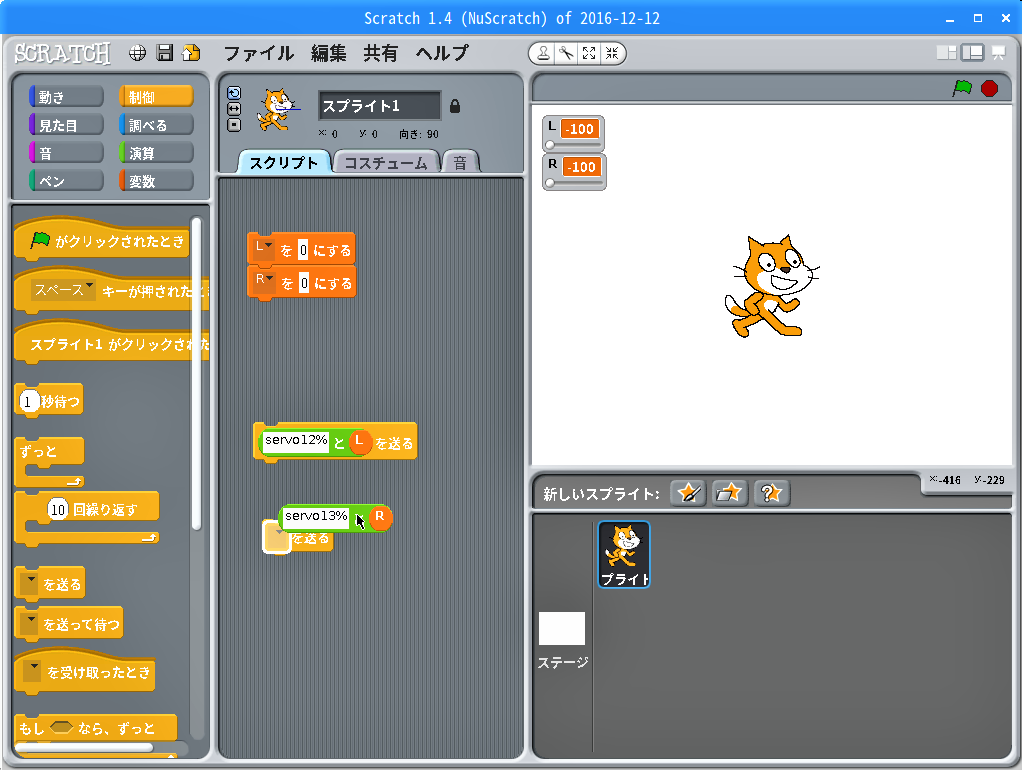Screen dimensions: 1022x770
Task: Select the left-right flip rotation style
Action: (x=234, y=108)
